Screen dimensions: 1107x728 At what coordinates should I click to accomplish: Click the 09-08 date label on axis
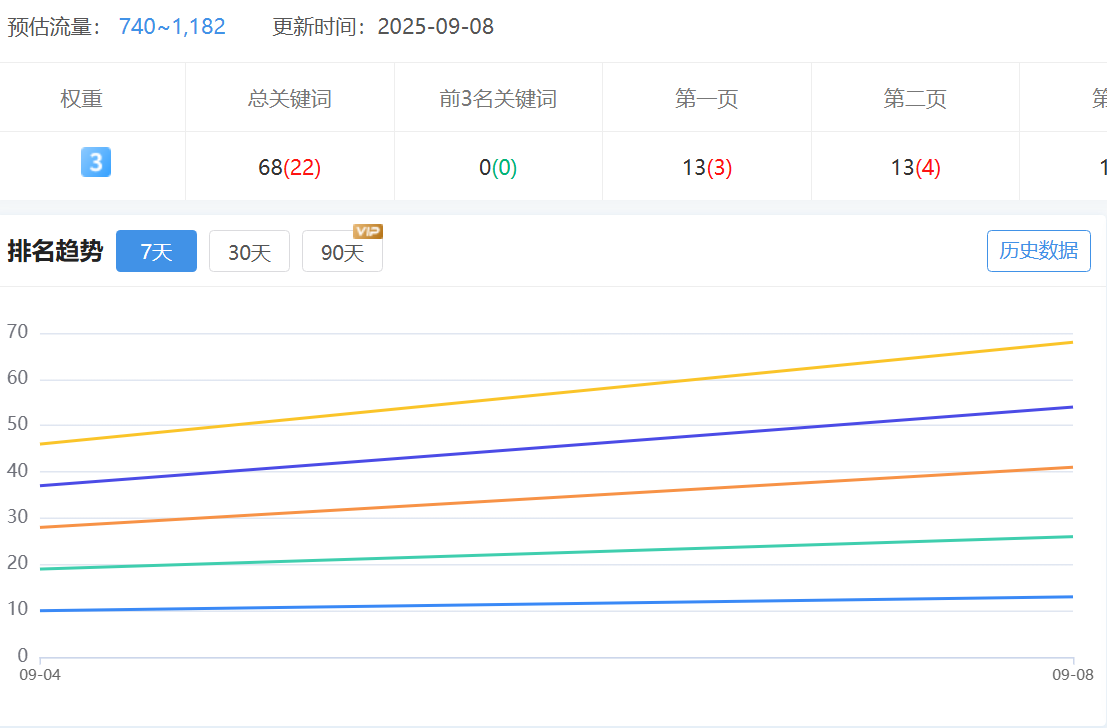[1072, 675]
